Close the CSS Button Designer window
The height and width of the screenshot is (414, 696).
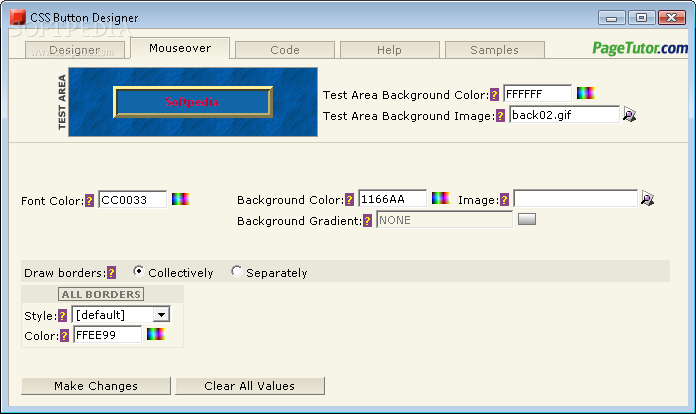[x=672, y=18]
